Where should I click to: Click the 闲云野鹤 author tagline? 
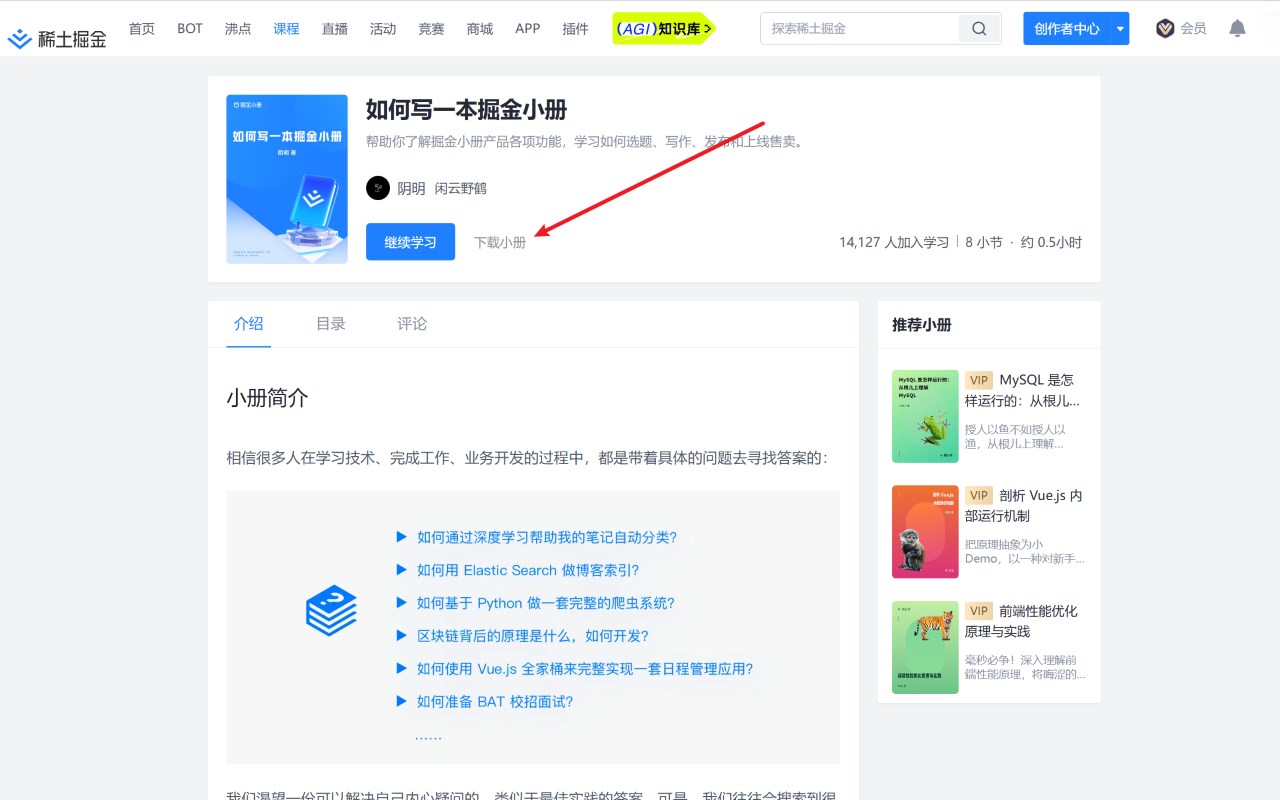(x=460, y=188)
